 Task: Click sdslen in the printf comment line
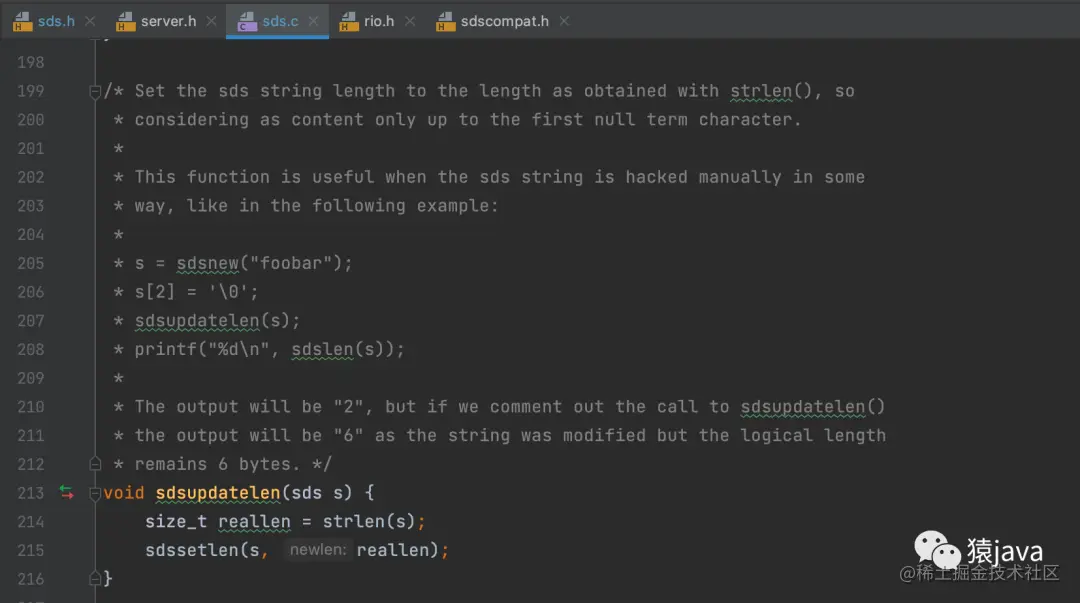(322, 349)
